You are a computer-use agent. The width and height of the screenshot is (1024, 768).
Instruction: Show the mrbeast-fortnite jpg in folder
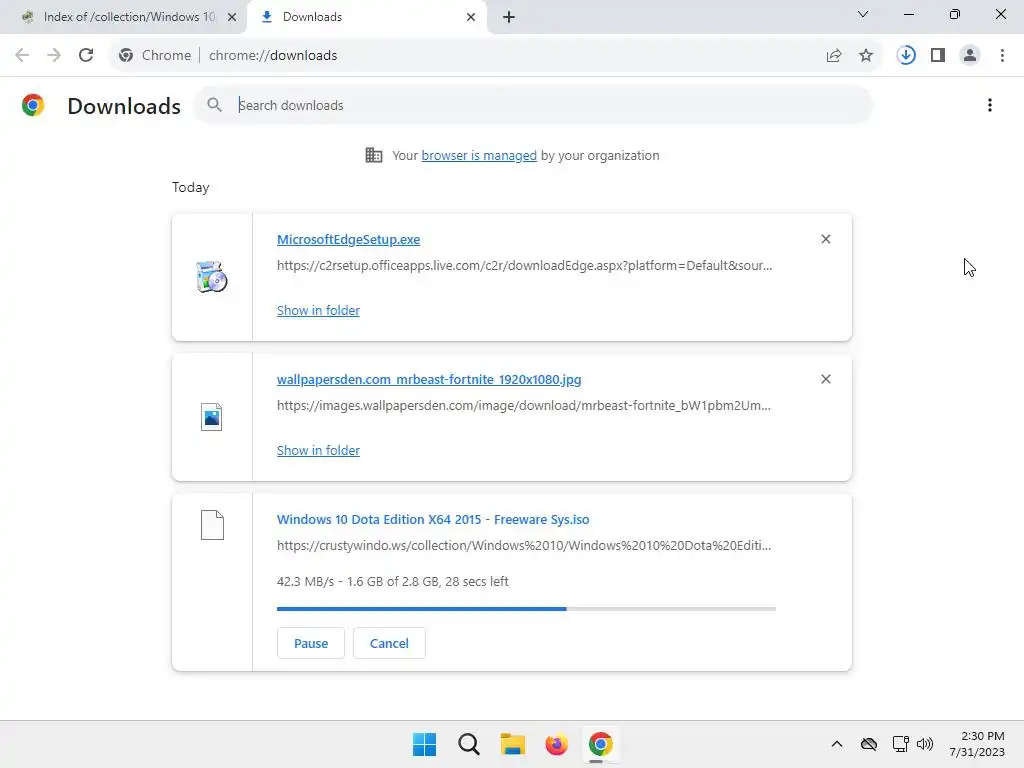point(318,451)
